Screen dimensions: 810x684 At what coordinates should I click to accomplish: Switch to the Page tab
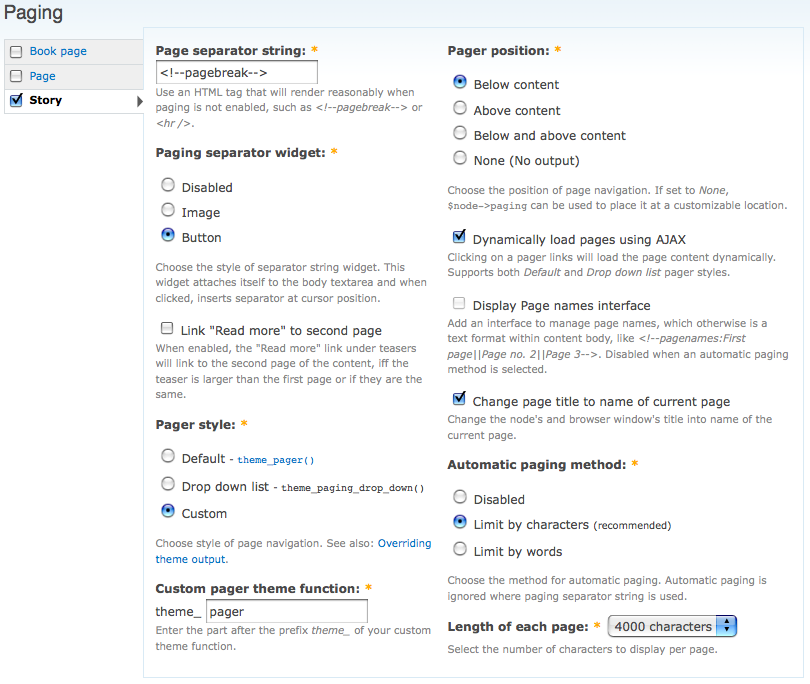coord(42,76)
